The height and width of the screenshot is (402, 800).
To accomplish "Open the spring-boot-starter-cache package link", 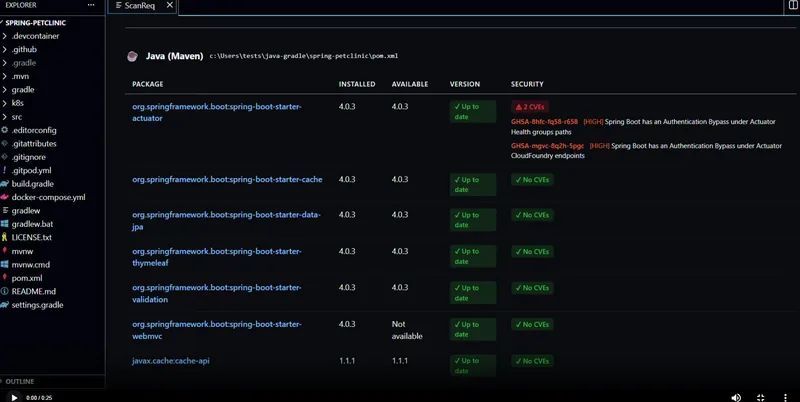I will (x=227, y=180).
